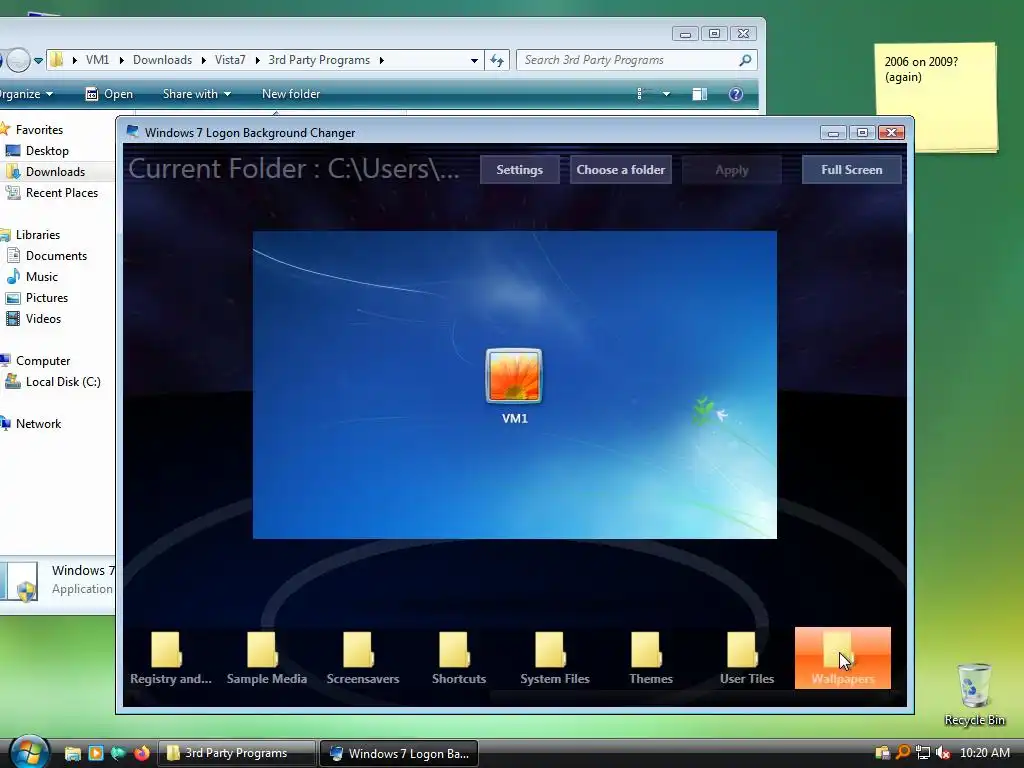Click the Explorer forward navigation button

pyautogui.click(x=18, y=61)
